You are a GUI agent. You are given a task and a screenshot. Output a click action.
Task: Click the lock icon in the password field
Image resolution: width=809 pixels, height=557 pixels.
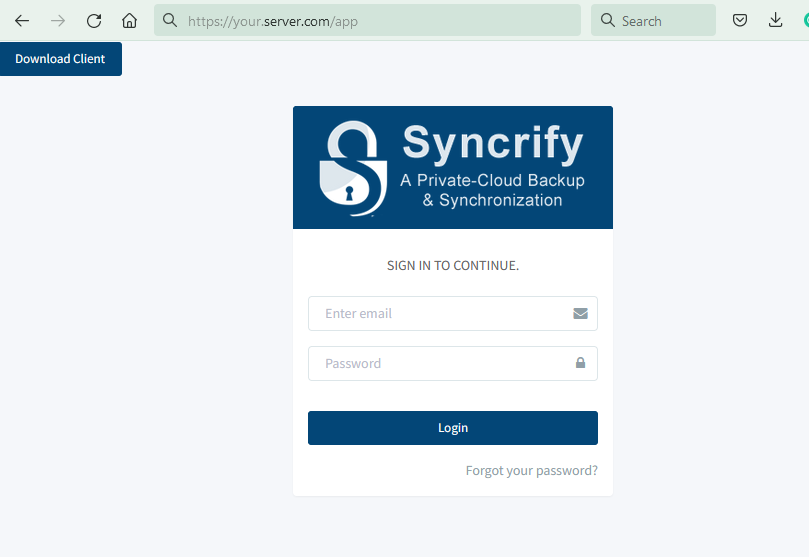(x=580, y=363)
